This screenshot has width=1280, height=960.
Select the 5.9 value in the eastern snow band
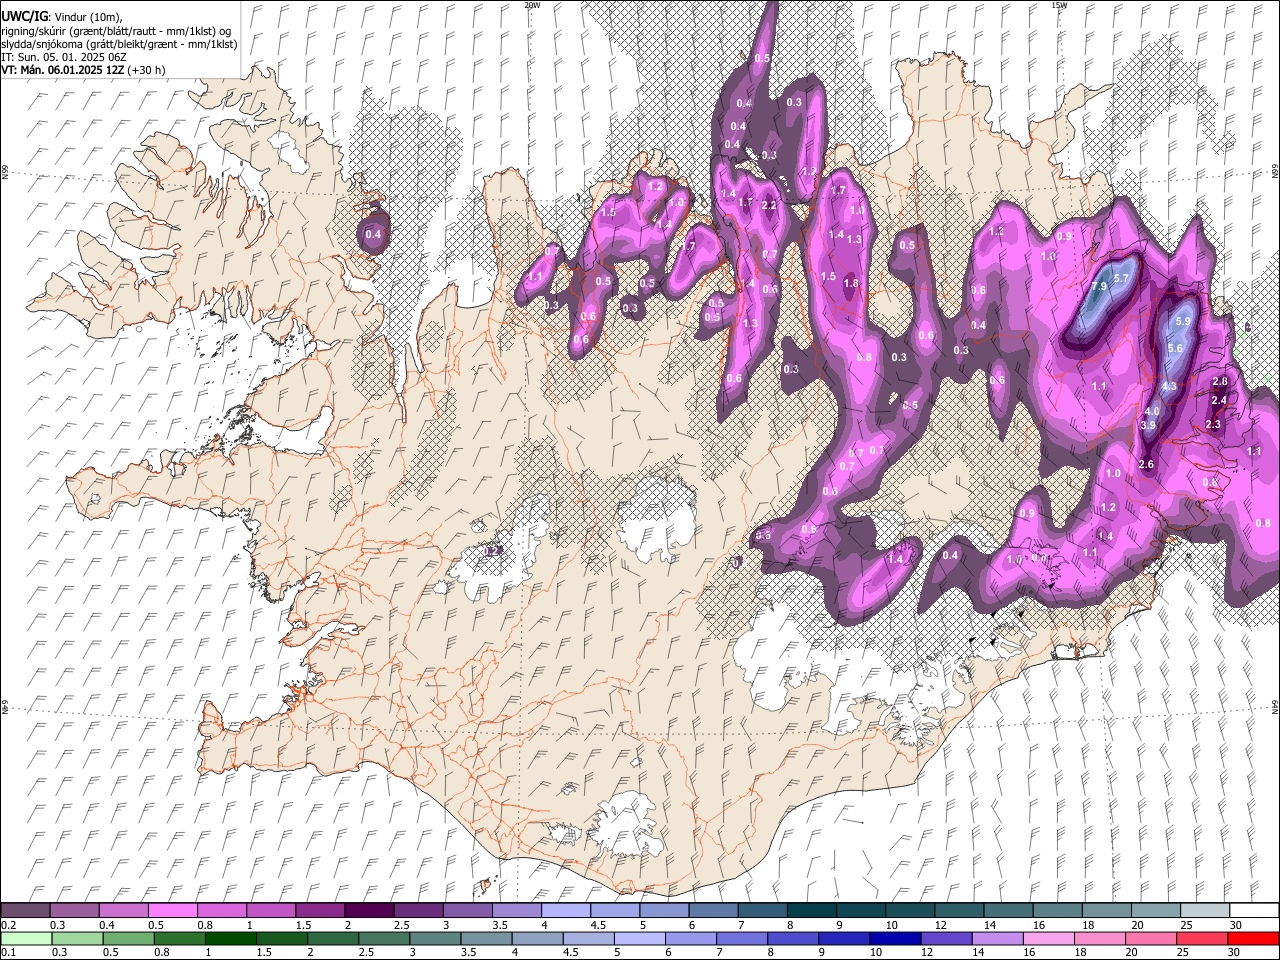click(x=1184, y=321)
